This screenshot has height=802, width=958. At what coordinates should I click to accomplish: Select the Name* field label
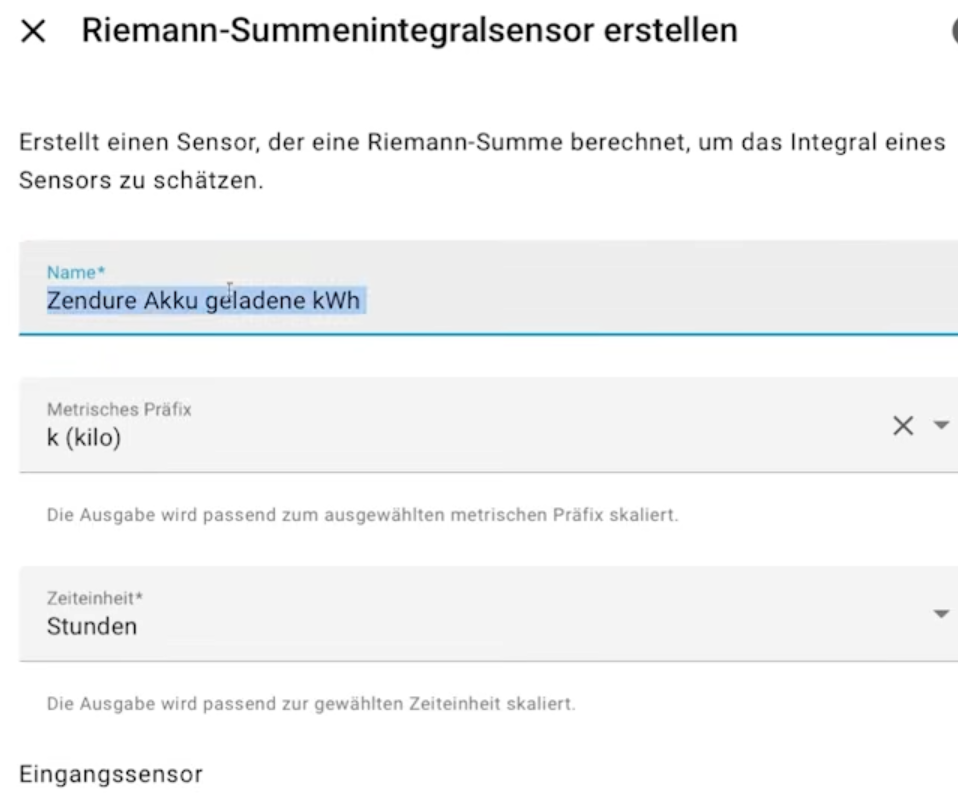(x=76, y=272)
